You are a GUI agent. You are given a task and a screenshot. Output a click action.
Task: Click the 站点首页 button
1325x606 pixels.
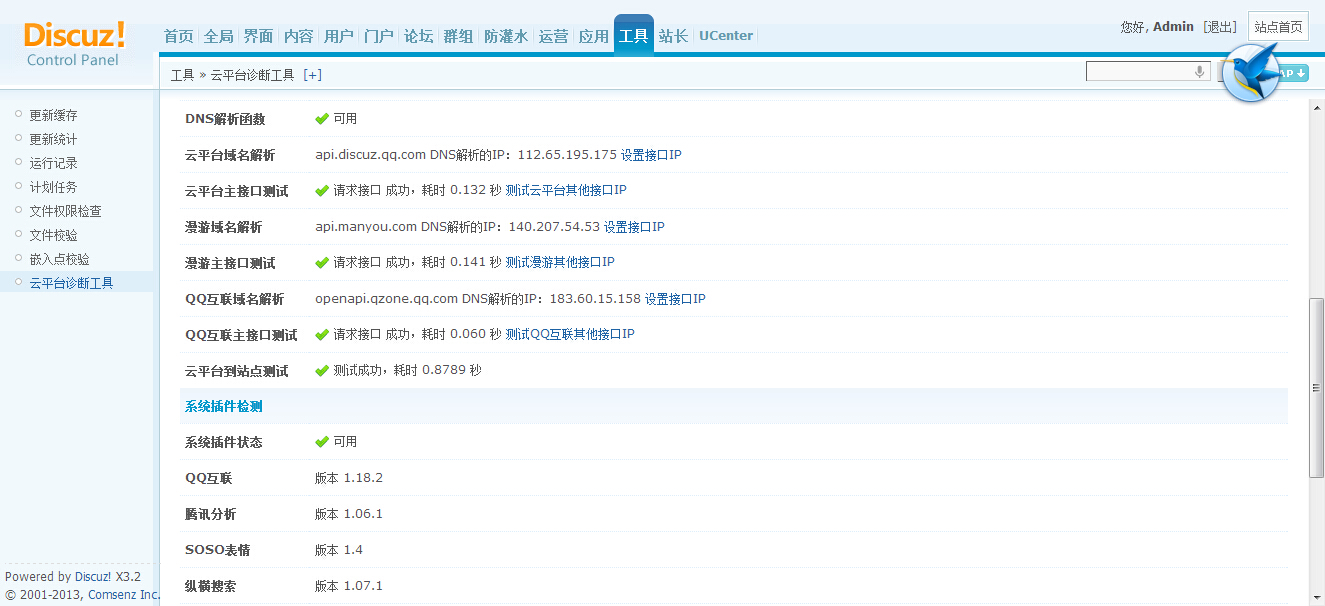(1278, 27)
